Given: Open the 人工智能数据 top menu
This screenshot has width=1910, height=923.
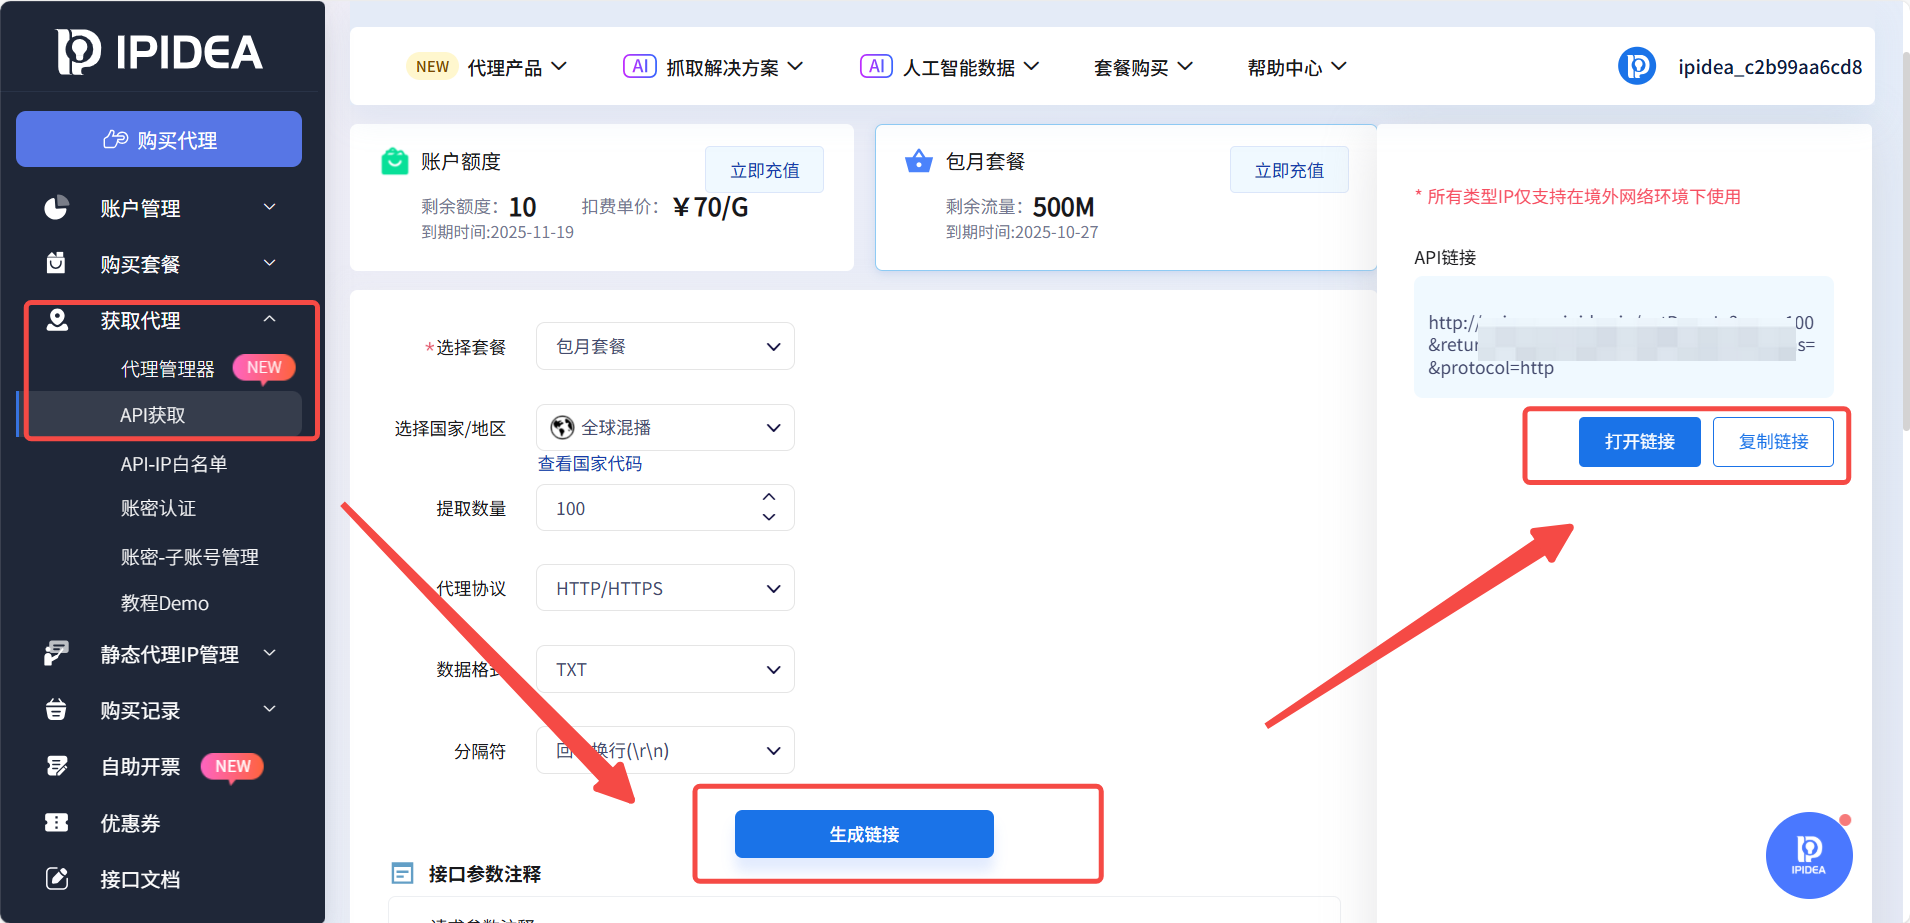Looking at the screenshot, I should (971, 67).
